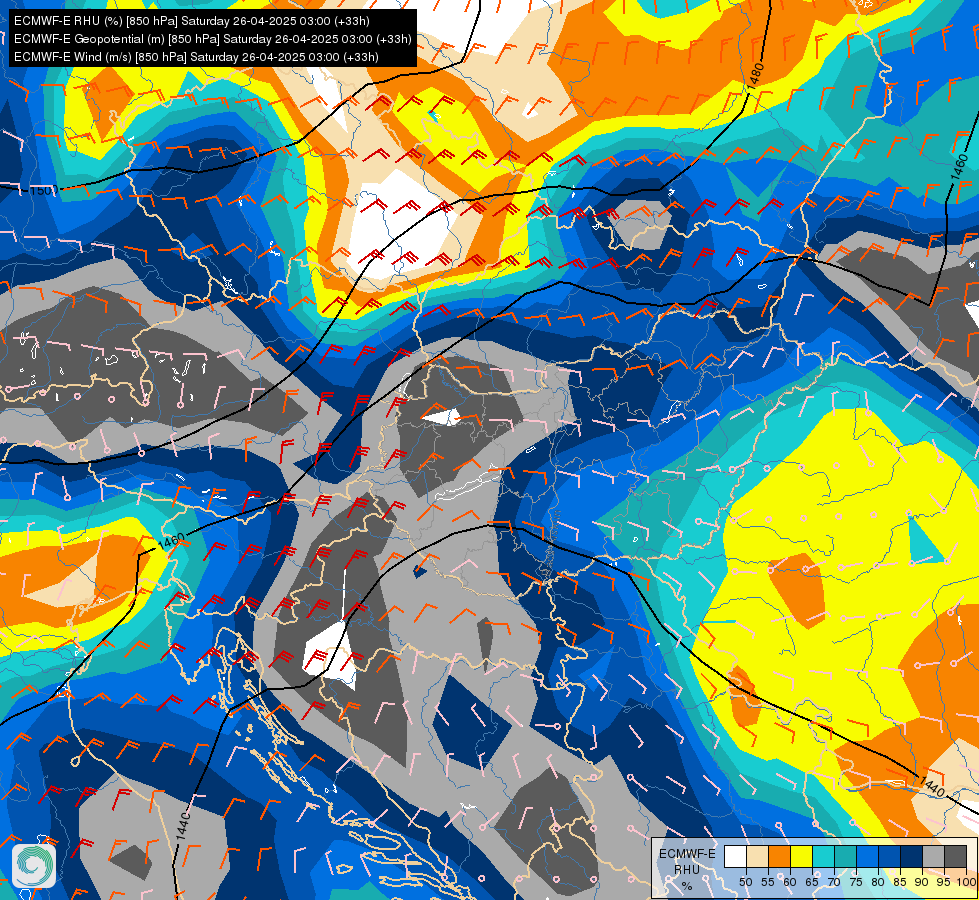Click the green swirl logo icon
Viewport: 979px width, 900px height.
(34, 865)
